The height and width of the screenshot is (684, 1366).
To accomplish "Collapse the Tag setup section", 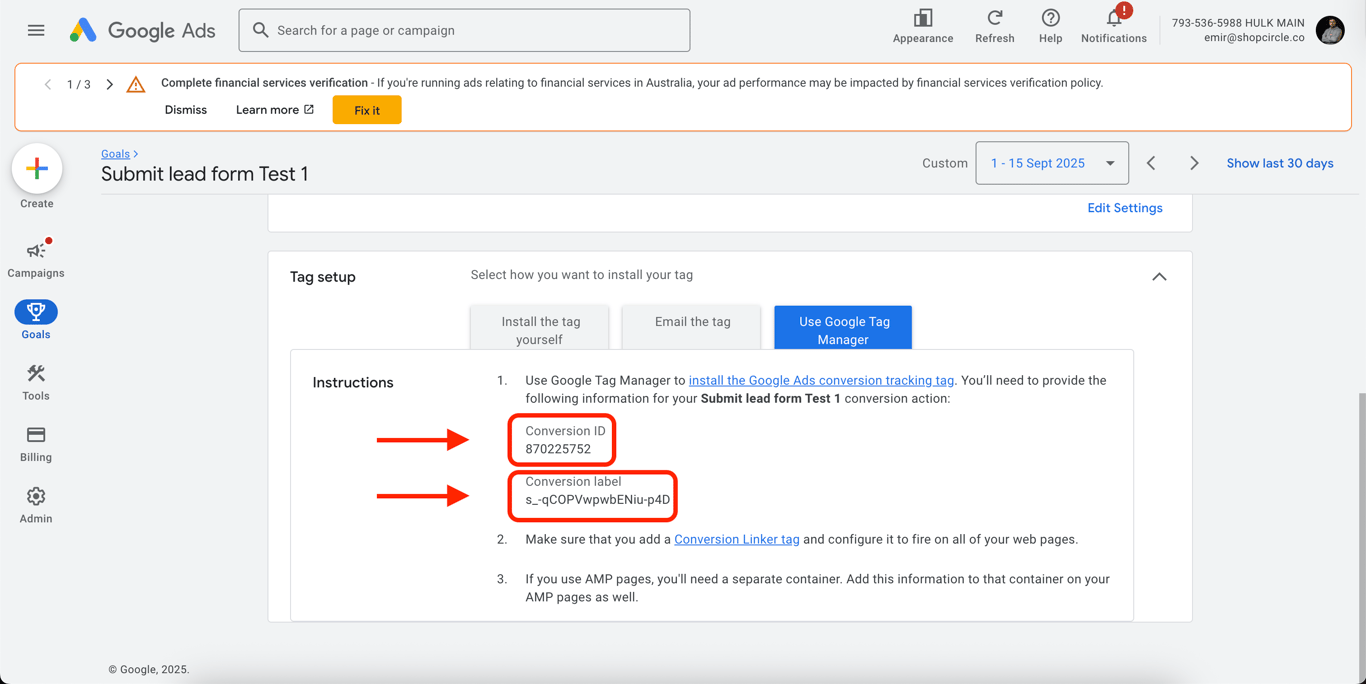I will point(1159,277).
